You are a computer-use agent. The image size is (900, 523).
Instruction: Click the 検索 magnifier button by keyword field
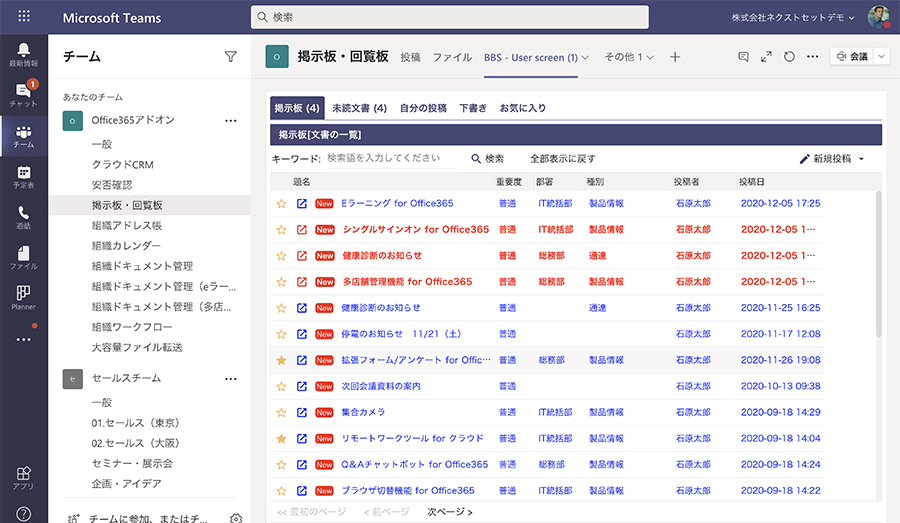pos(488,158)
